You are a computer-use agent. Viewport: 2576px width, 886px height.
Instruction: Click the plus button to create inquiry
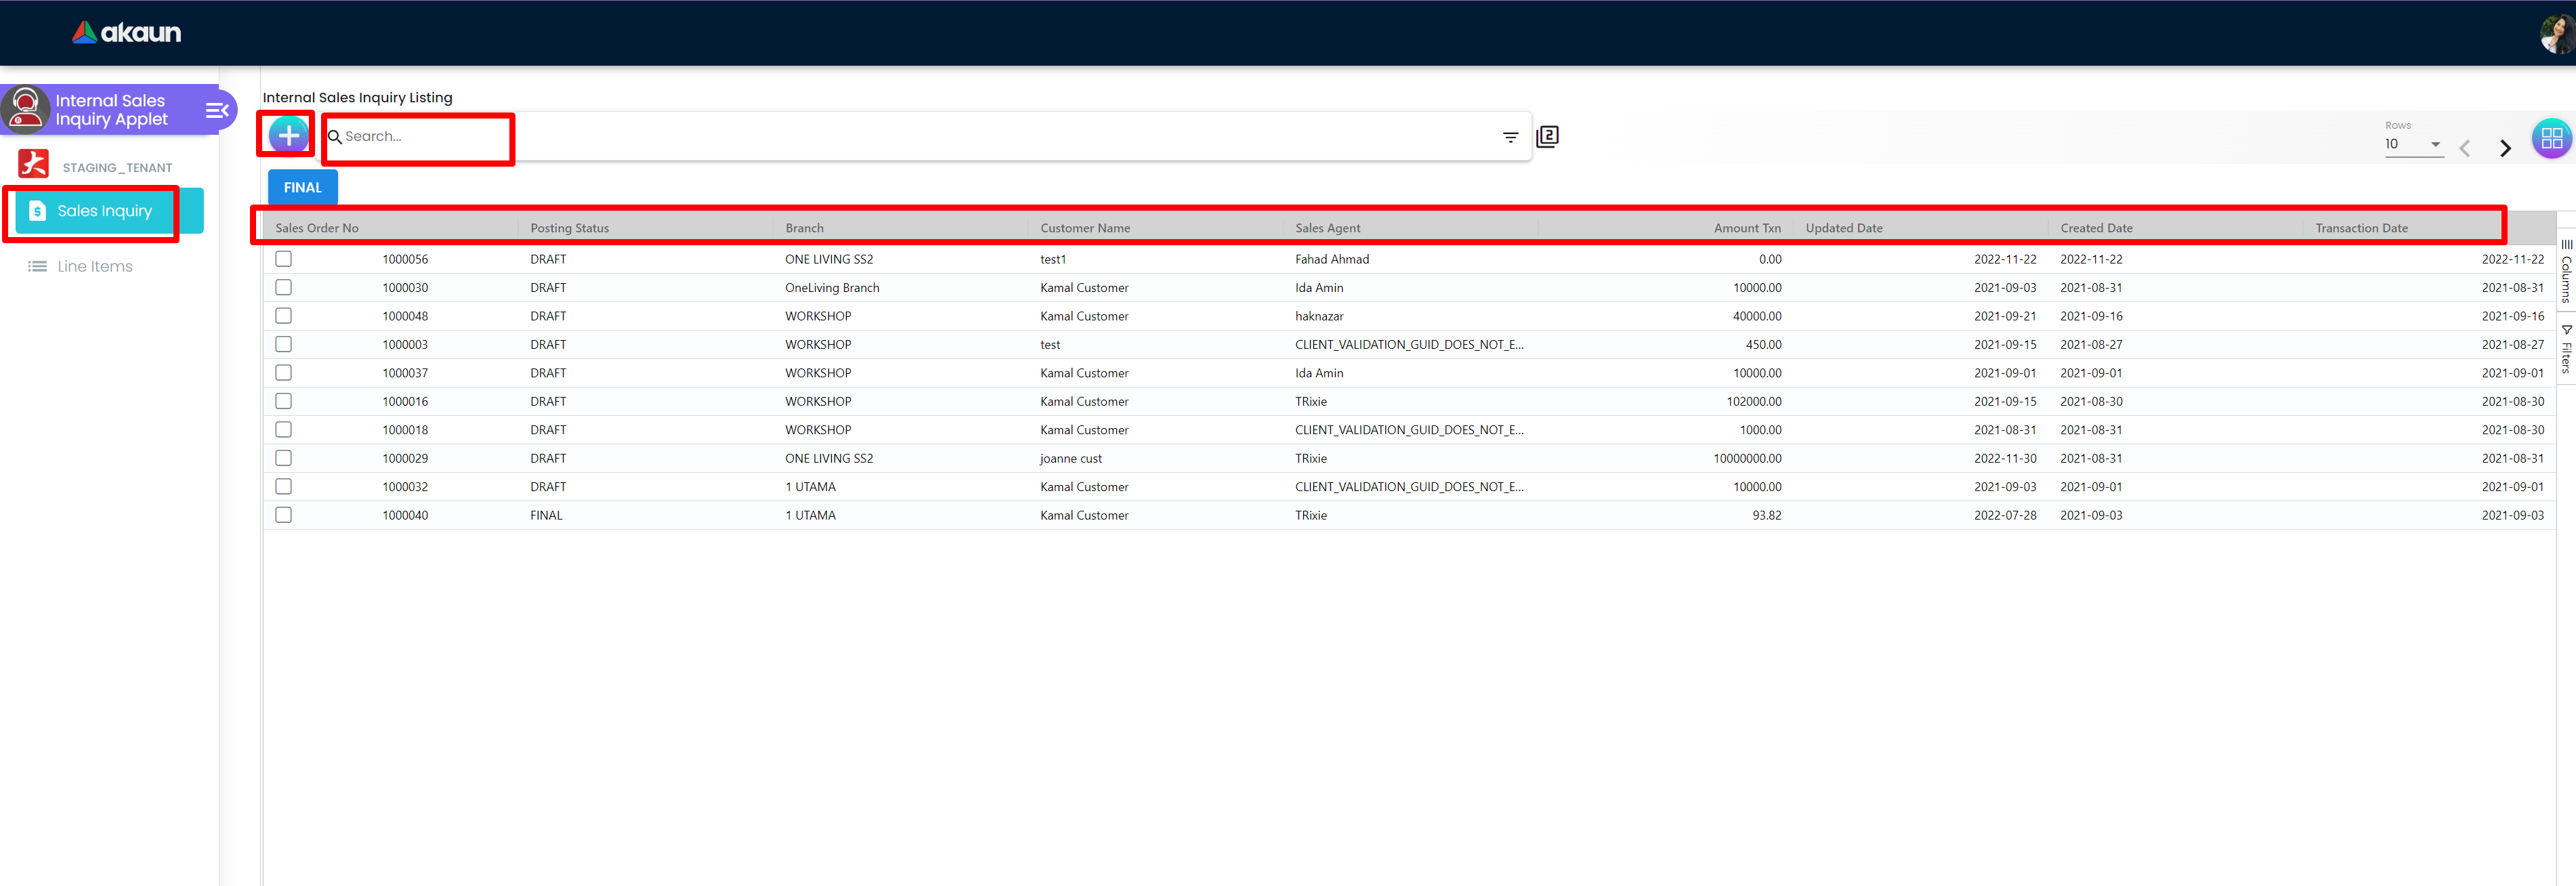click(288, 135)
